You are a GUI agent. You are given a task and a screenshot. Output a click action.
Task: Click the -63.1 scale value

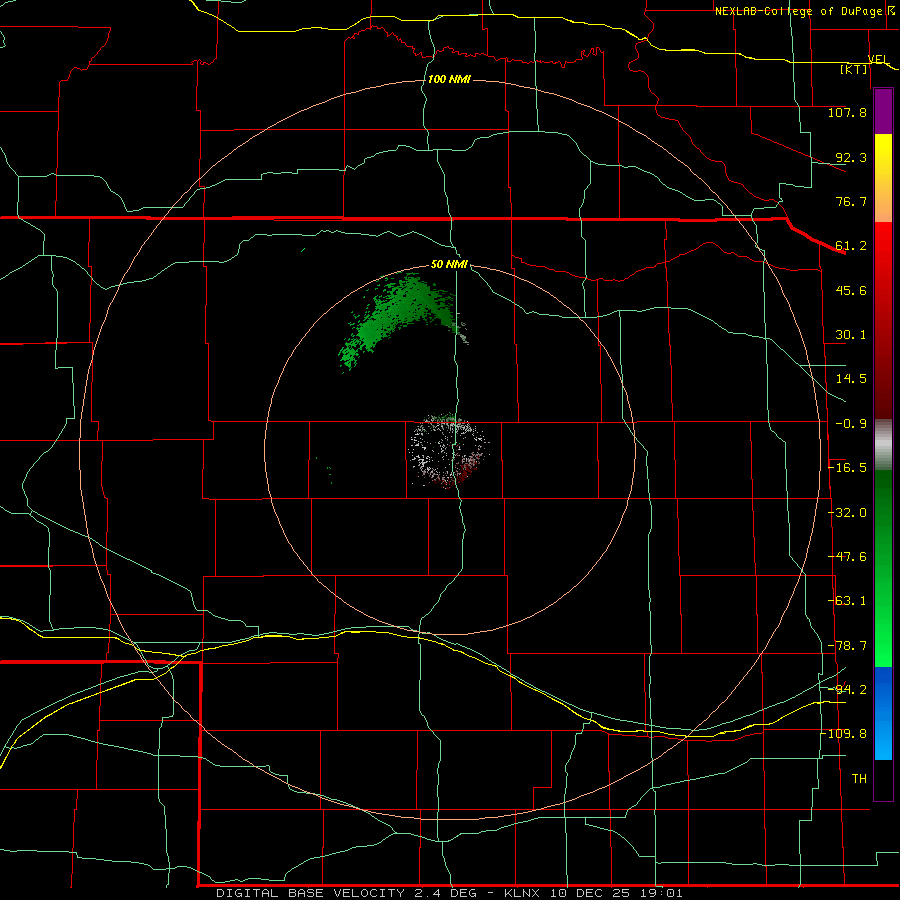tap(848, 601)
